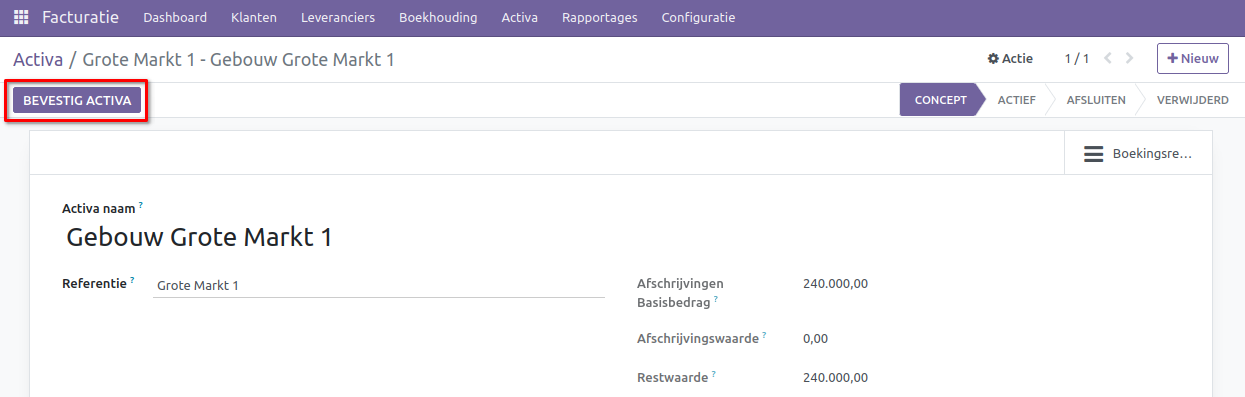Select the Actief status stage

pos(1016,100)
